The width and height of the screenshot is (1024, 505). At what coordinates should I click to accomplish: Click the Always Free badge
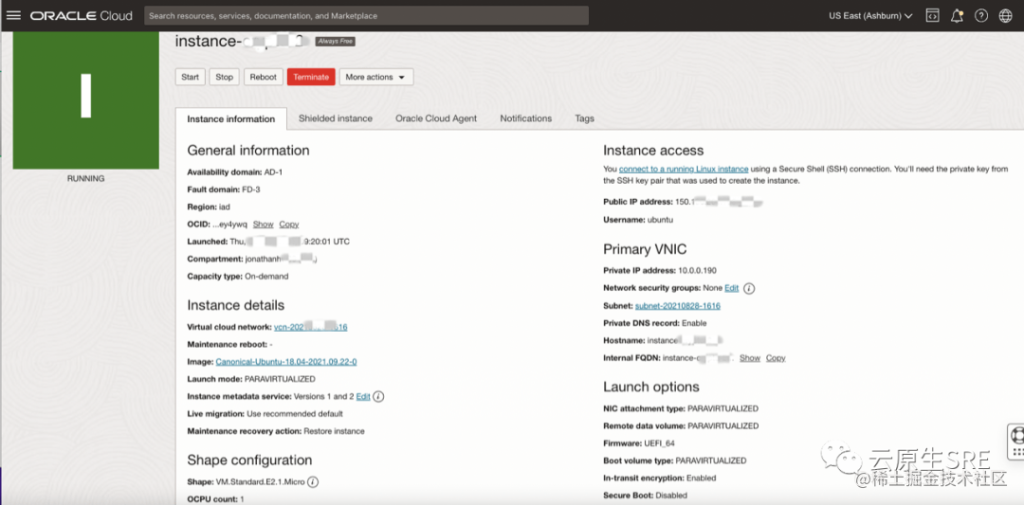pyautogui.click(x=335, y=41)
